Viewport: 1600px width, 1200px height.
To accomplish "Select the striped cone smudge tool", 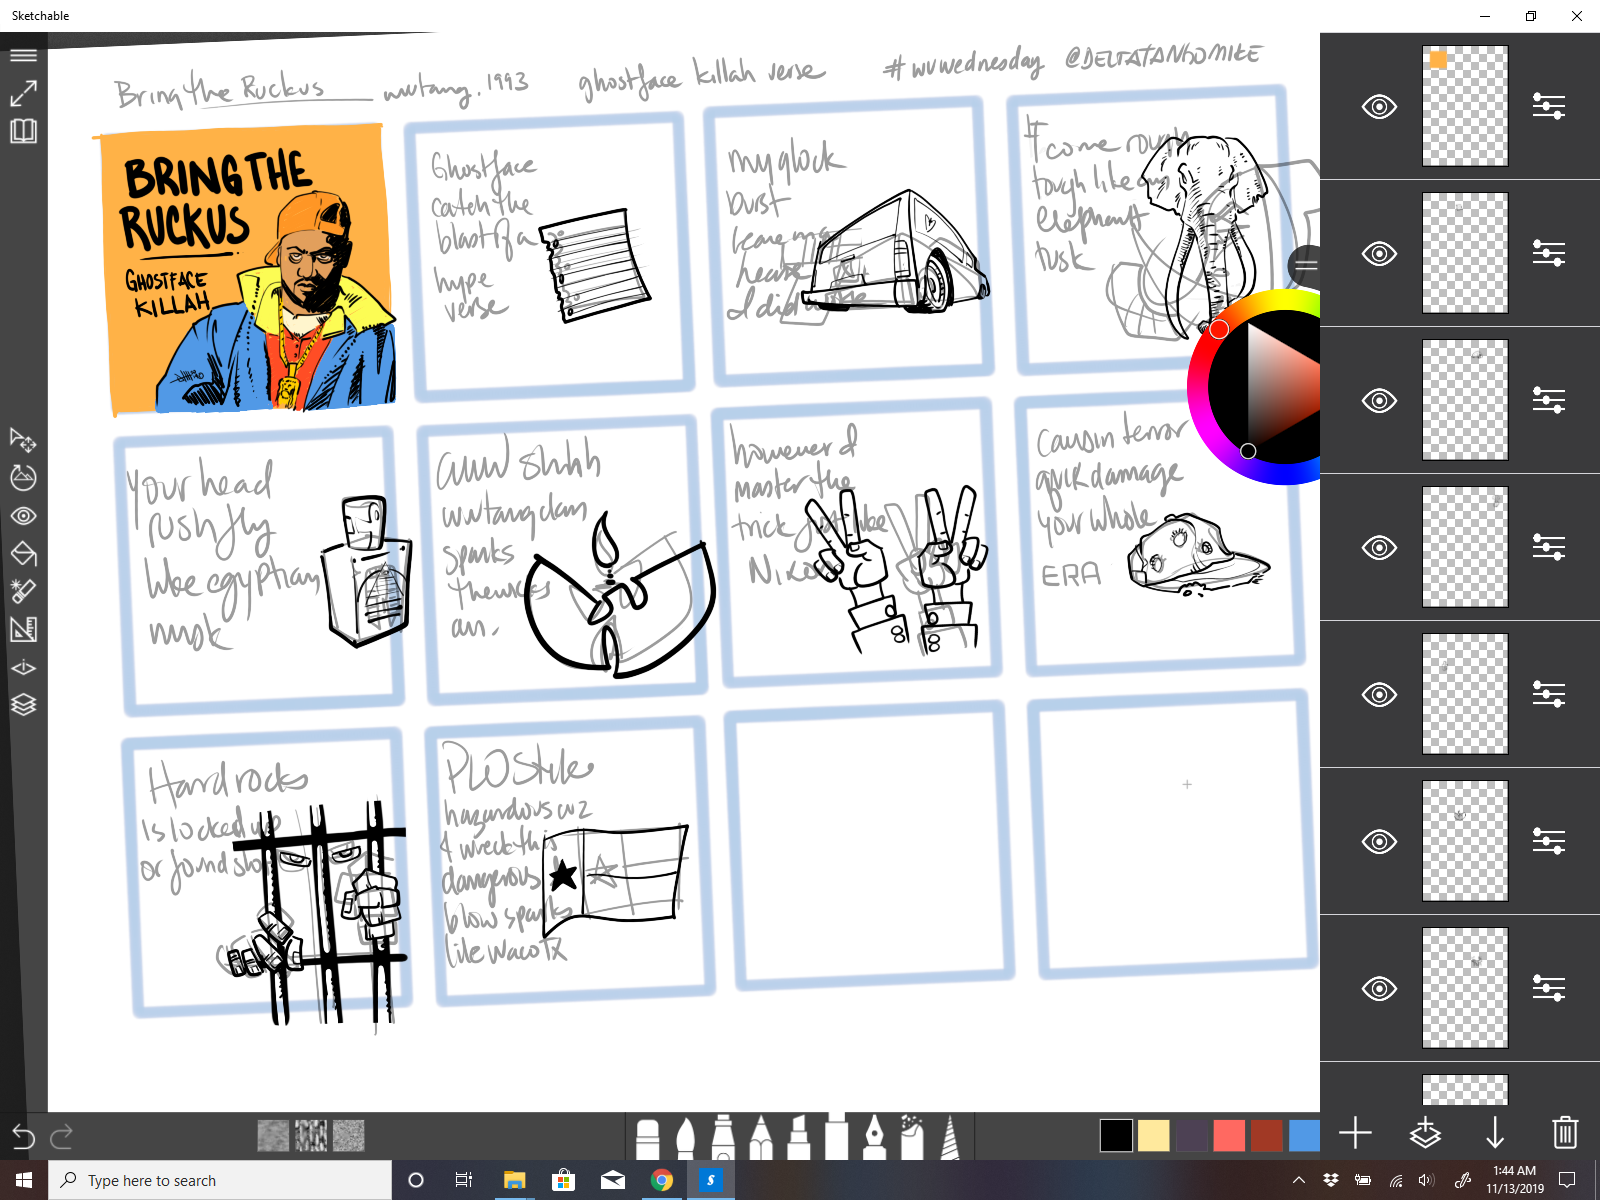I will click(950, 1138).
